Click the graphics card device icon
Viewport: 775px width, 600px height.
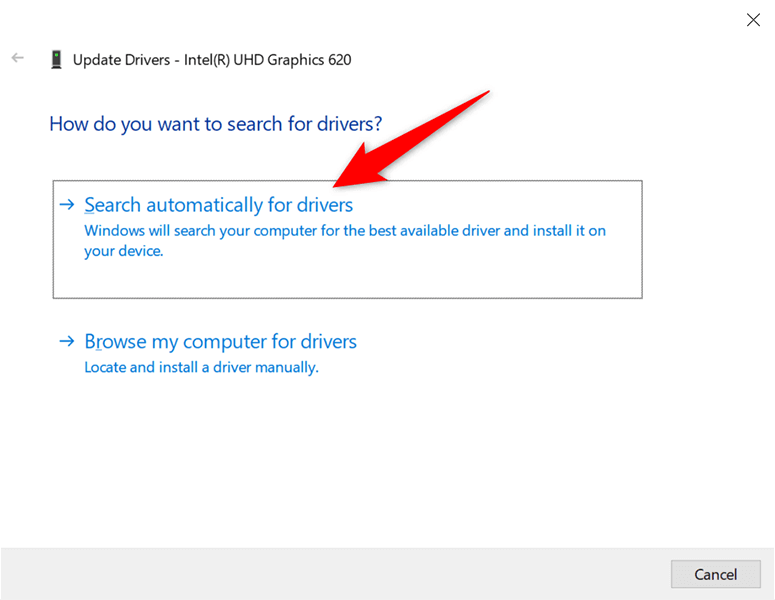56,60
